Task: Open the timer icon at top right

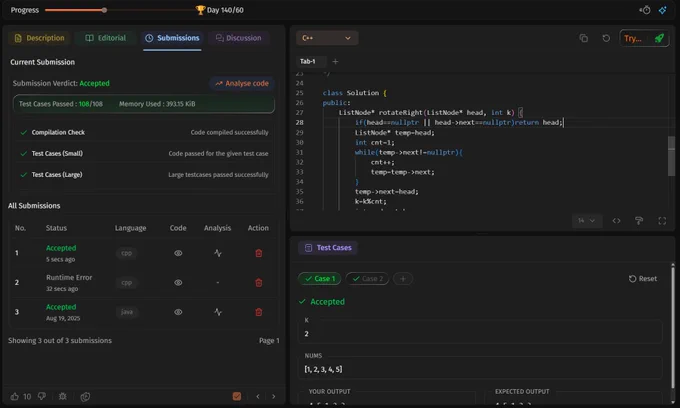Action: [645, 10]
